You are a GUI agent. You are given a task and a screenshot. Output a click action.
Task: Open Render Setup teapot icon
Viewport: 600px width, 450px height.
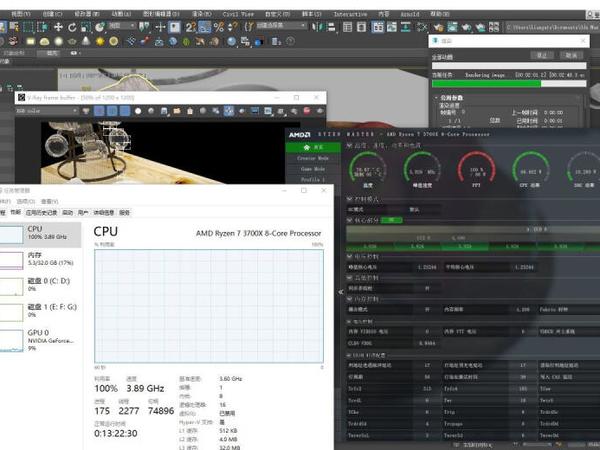[x=439, y=27]
